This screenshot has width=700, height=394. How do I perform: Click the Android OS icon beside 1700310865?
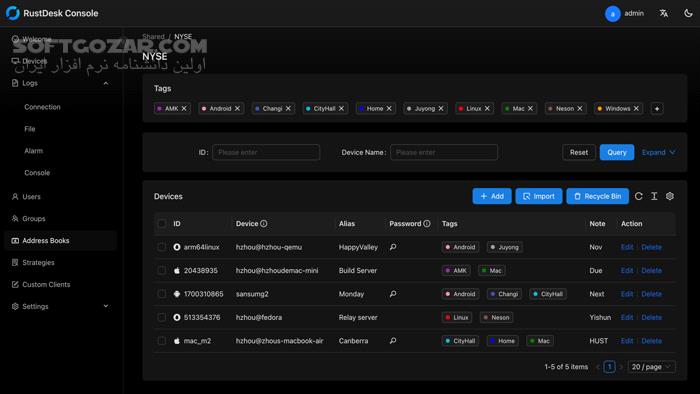point(177,294)
